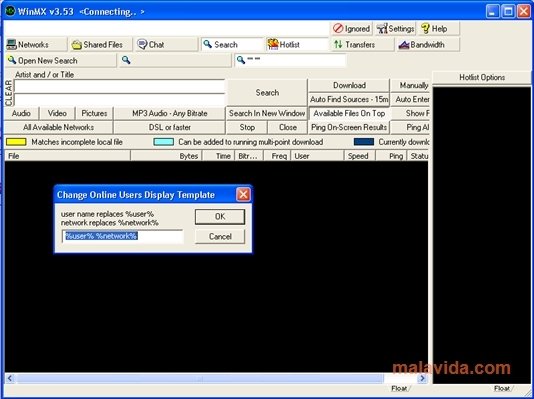
Task: Select the Pictures file type
Action: tap(94, 113)
